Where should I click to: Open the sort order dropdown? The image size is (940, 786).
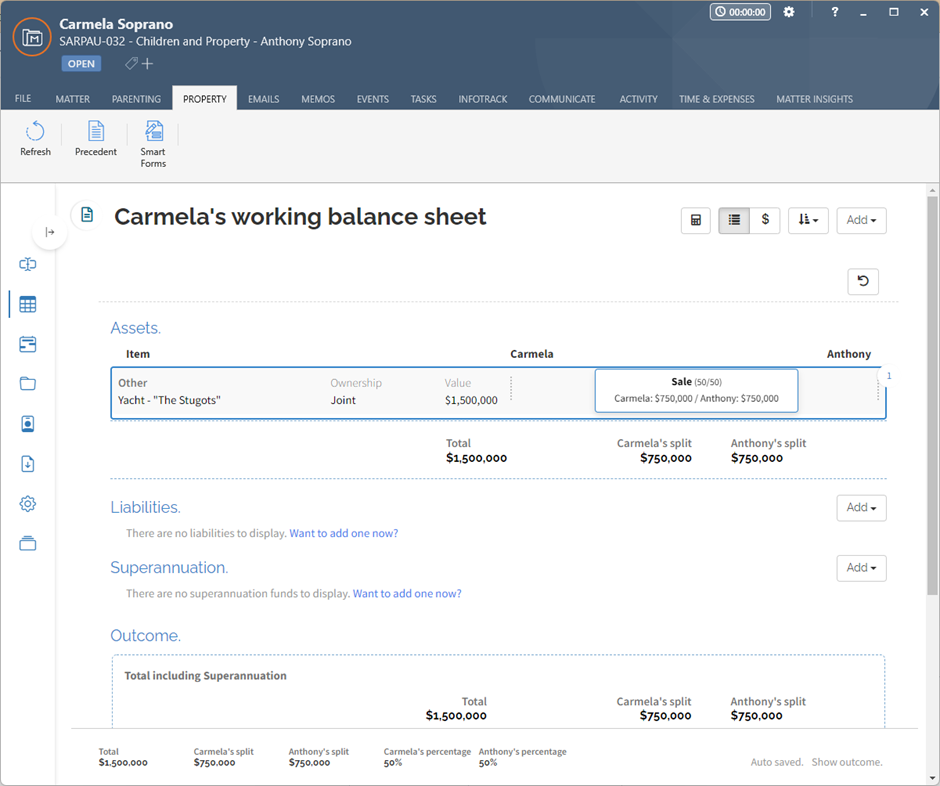(x=808, y=221)
